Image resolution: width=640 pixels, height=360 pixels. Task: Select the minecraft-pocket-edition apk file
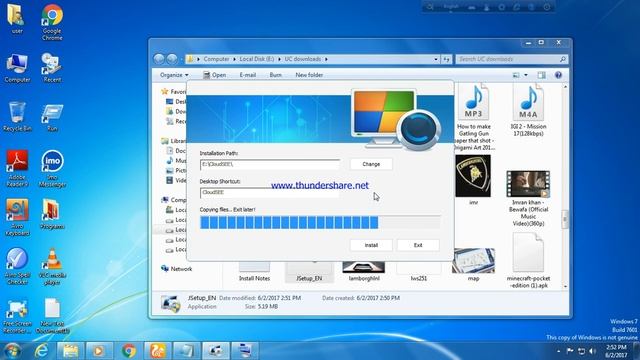(x=528, y=261)
